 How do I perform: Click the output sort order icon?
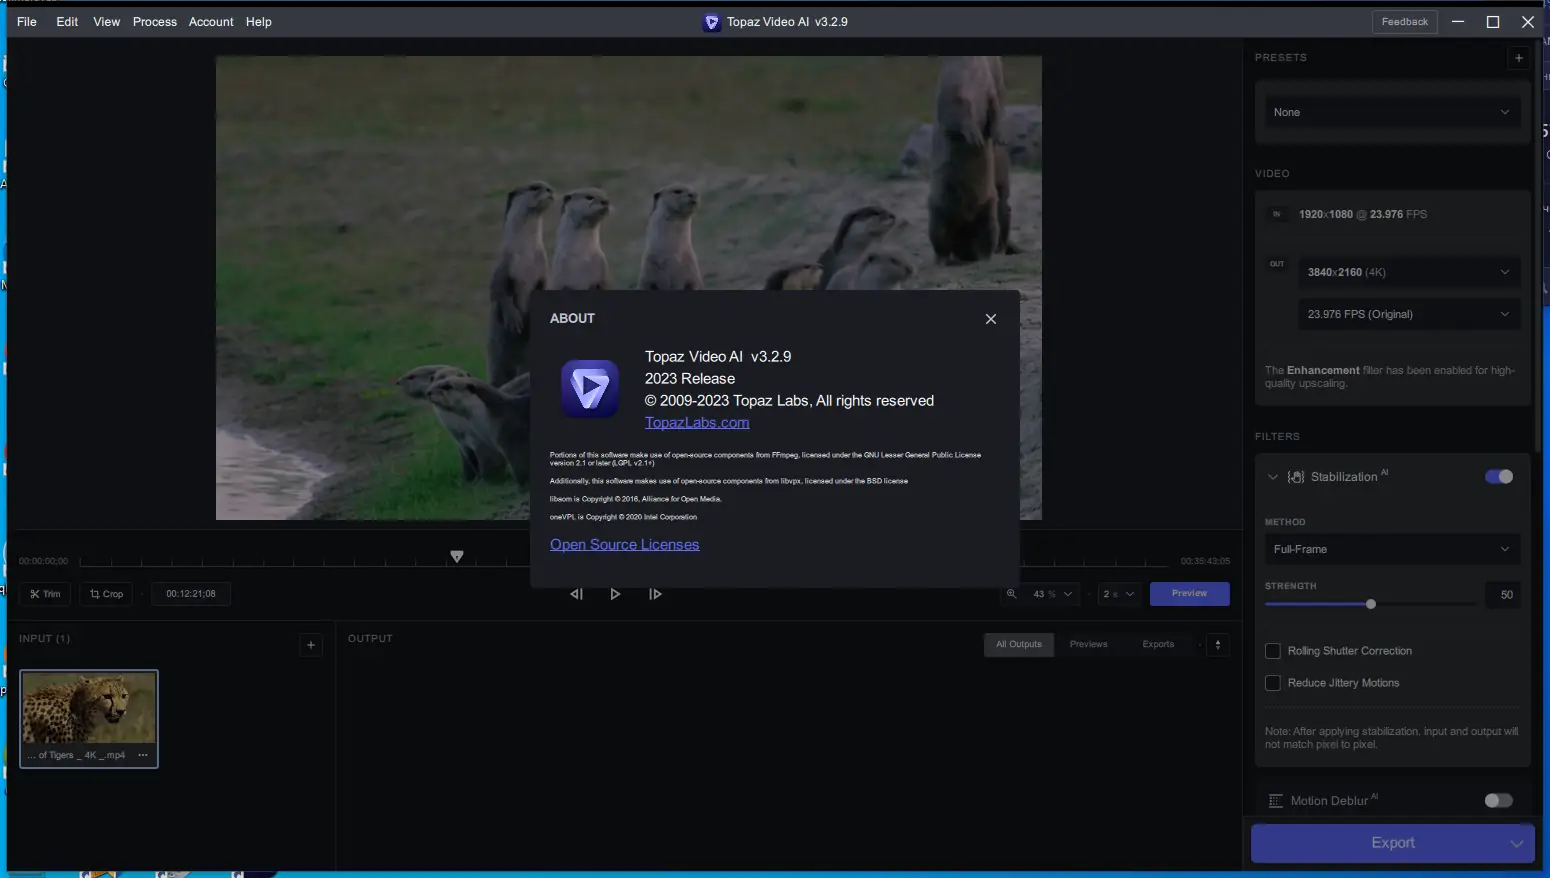(1218, 645)
